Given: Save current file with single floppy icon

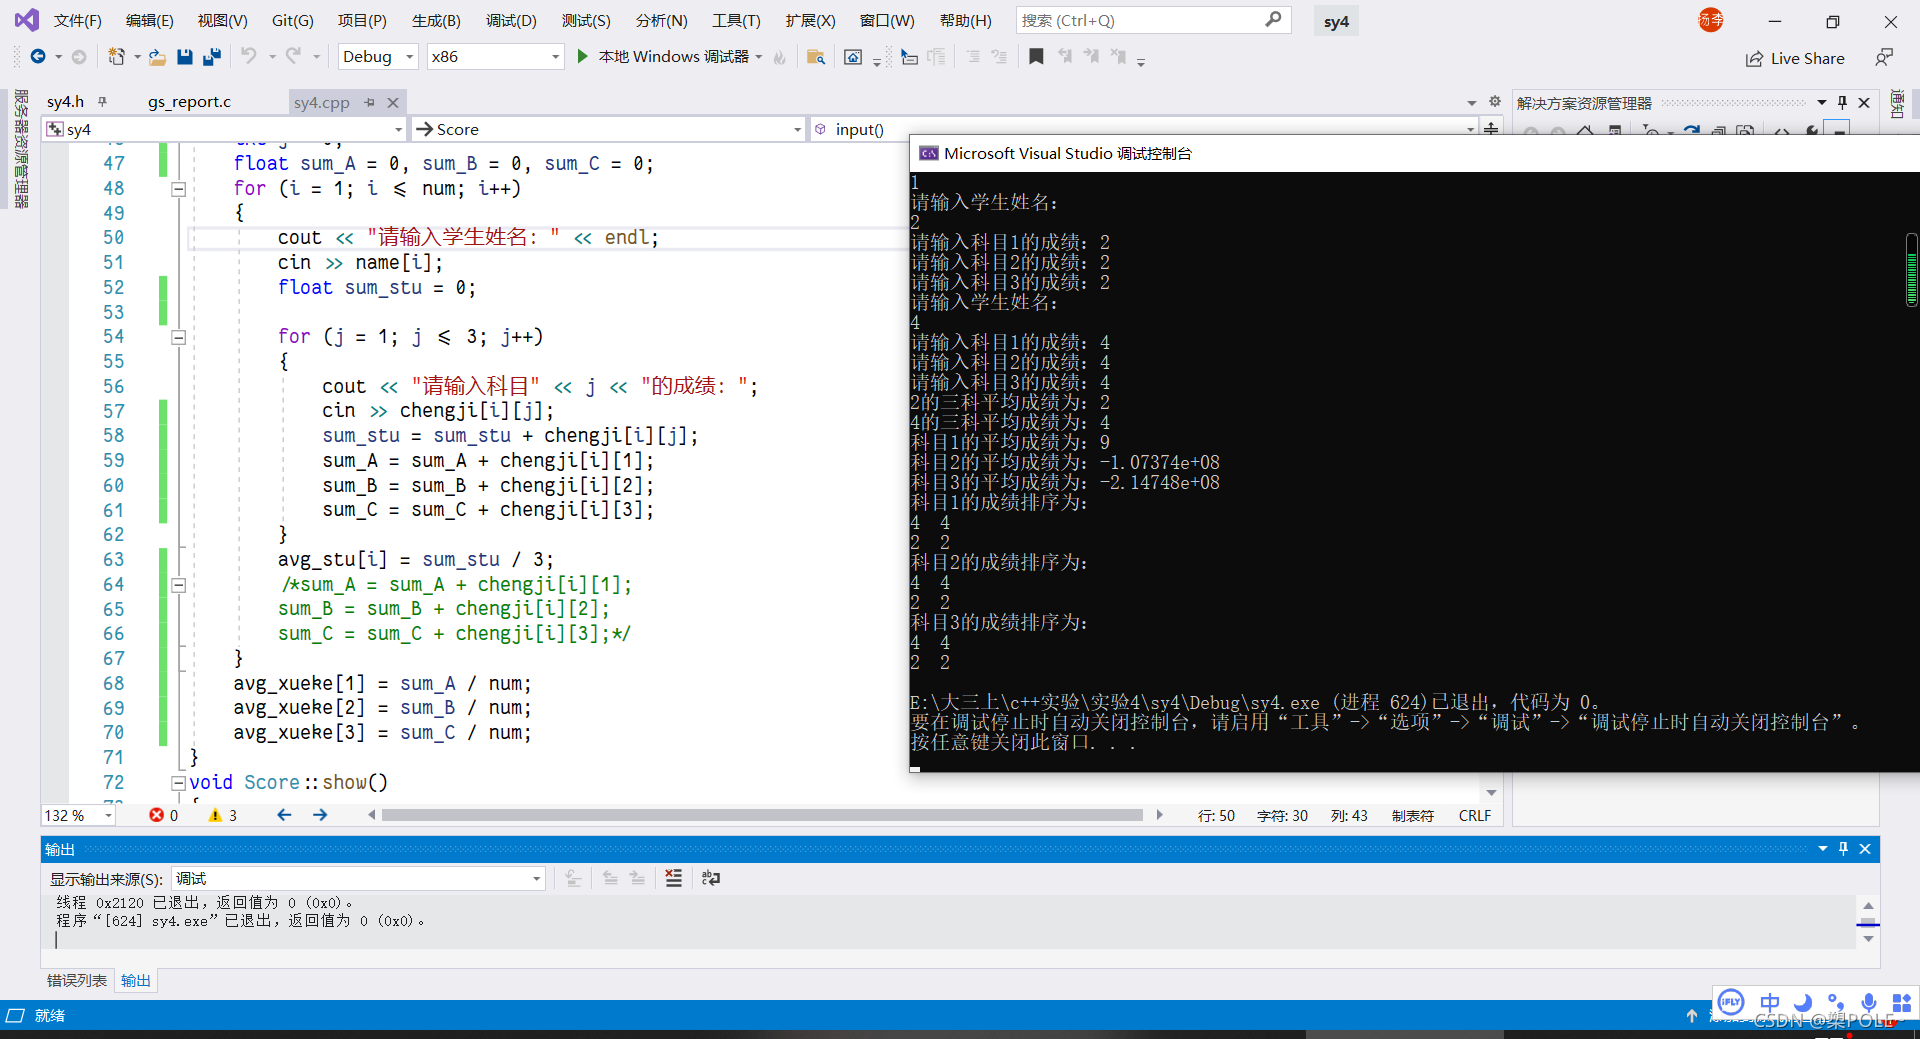Looking at the screenshot, I should click(x=185, y=57).
